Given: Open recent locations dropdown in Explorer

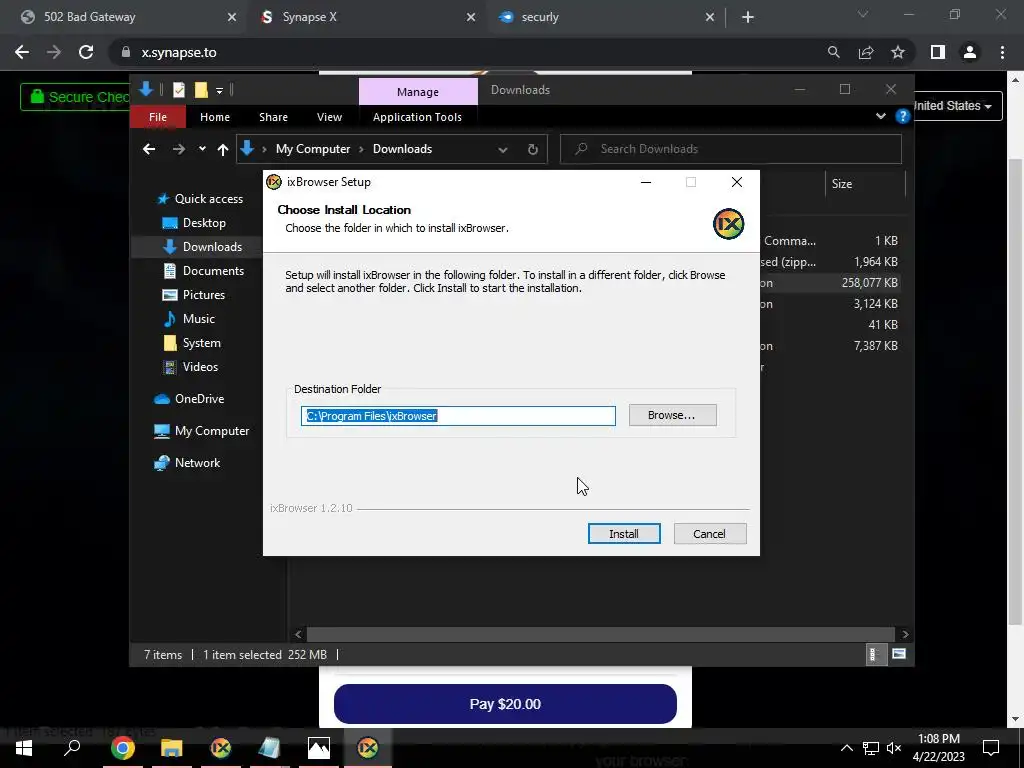Looking at the screenshot, I should tap(202, 149).
